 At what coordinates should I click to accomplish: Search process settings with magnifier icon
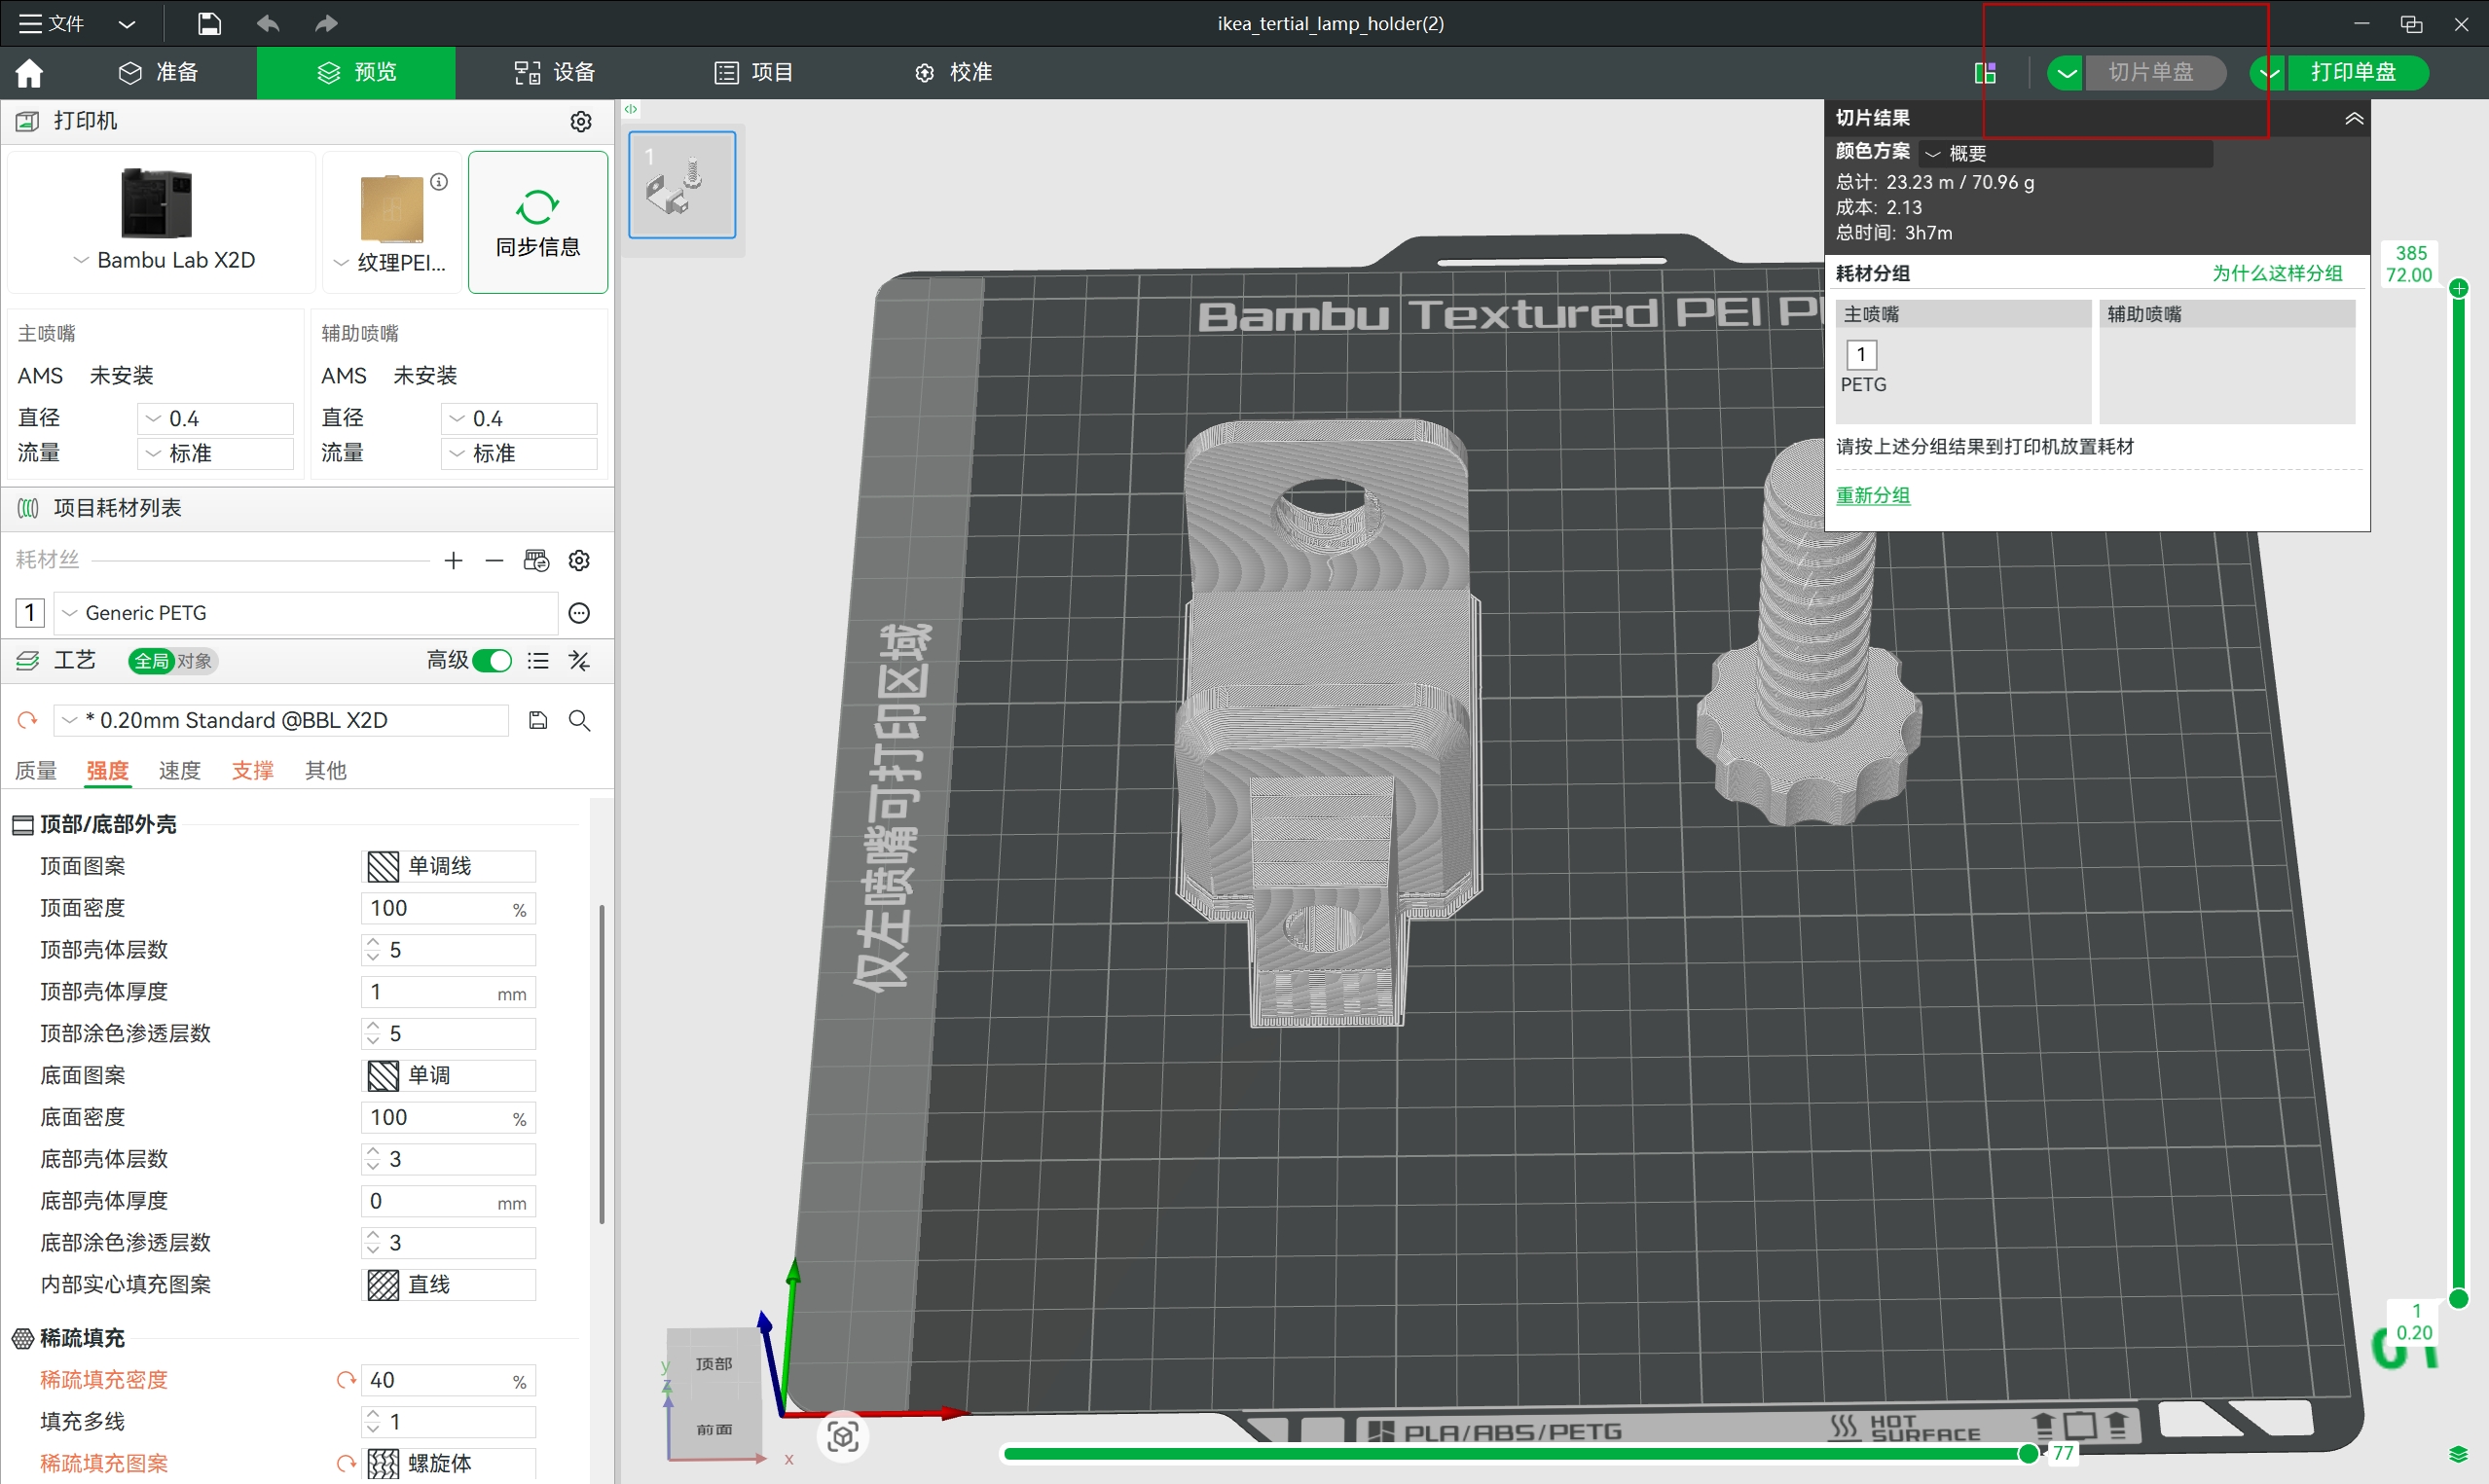tap(579, 720)
